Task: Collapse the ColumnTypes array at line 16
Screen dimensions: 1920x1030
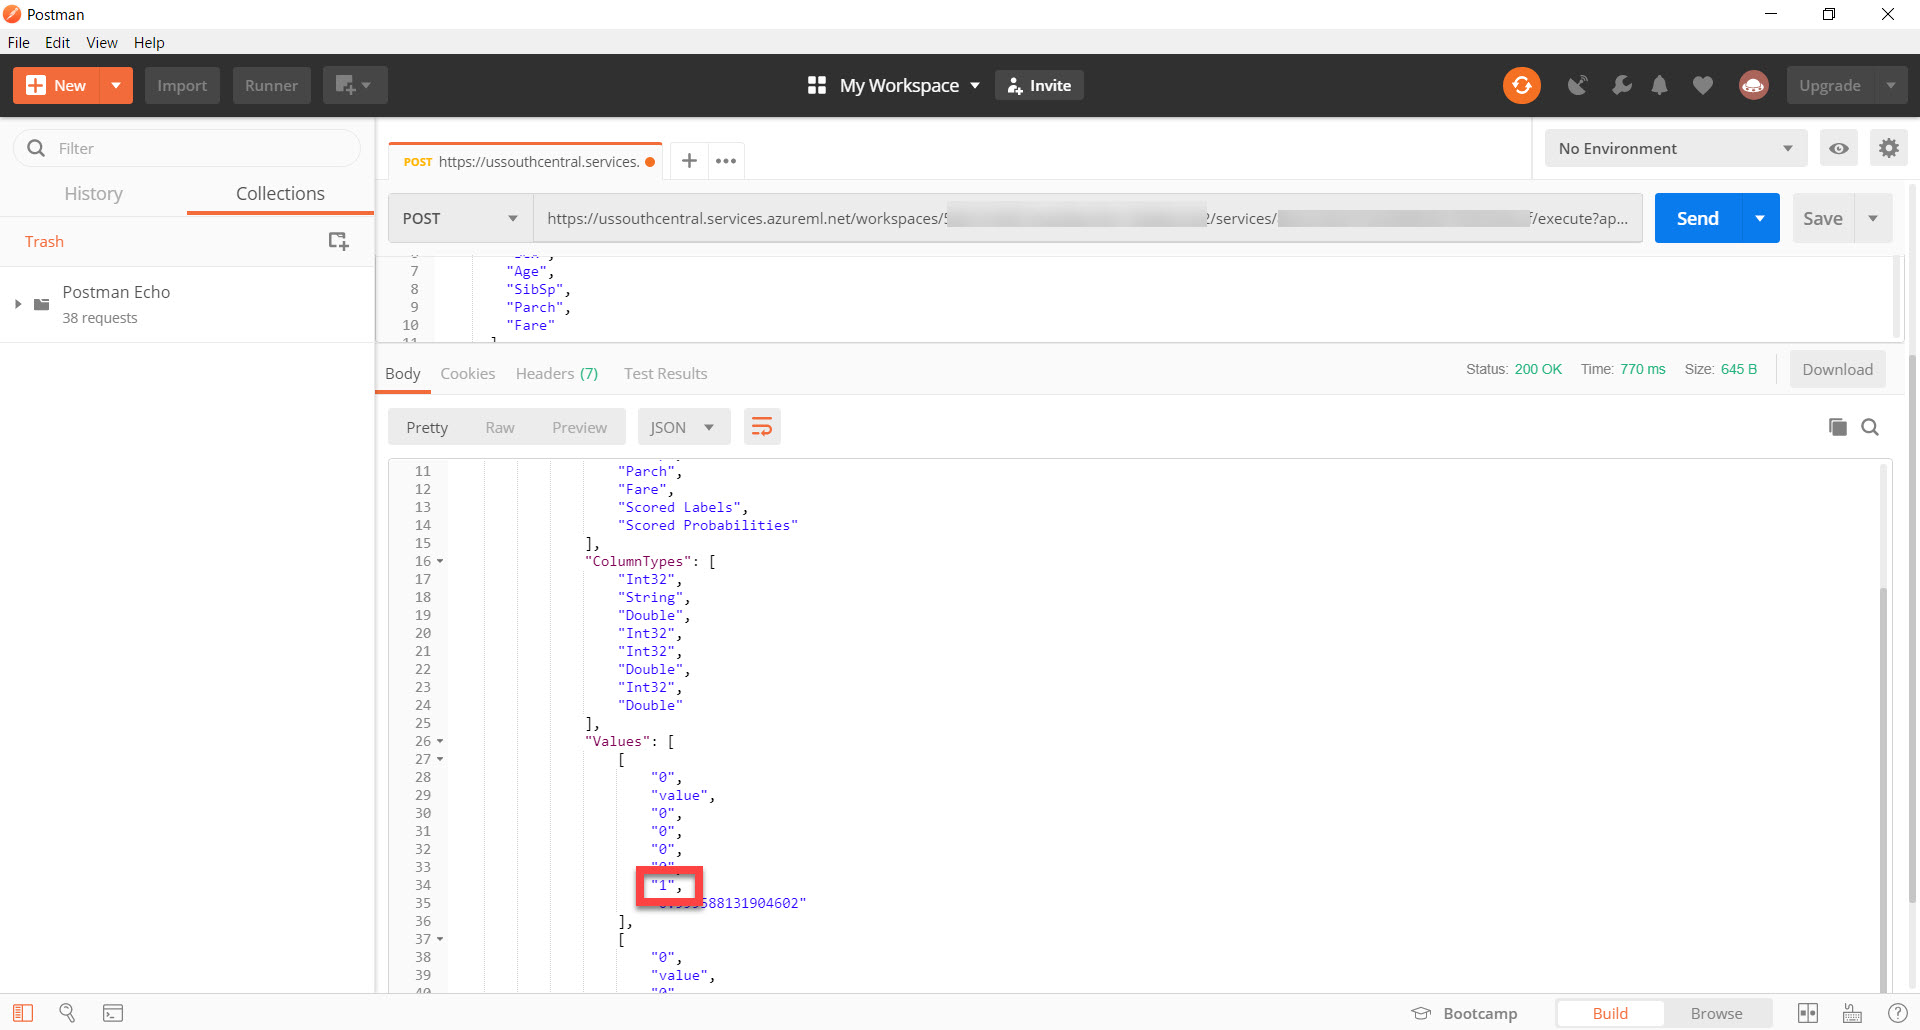Action: [x=440, y=562]
